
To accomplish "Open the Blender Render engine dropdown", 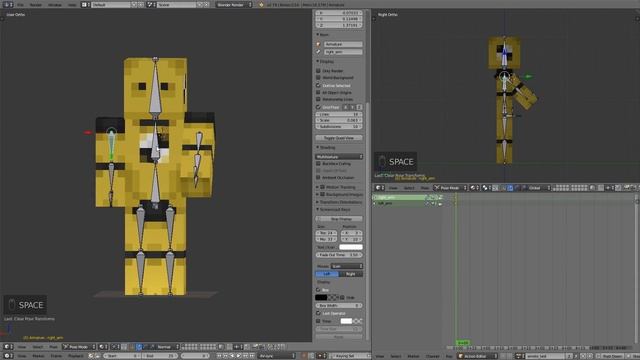I will [234, 4].
